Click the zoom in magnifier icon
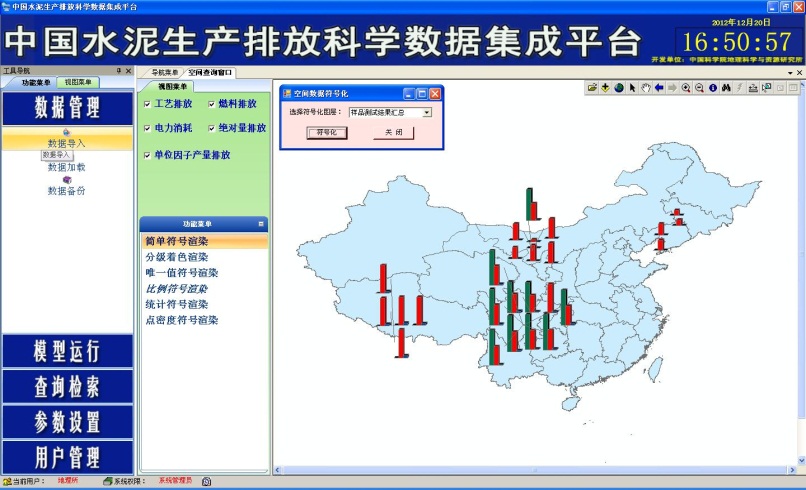The height and width of the screenshot is (490, 806). (x=686, y=89)
